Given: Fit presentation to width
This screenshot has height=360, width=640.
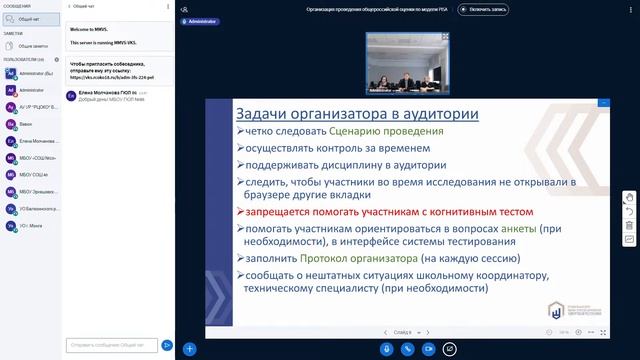Looking at the screenshot, I should coord(591,332).
